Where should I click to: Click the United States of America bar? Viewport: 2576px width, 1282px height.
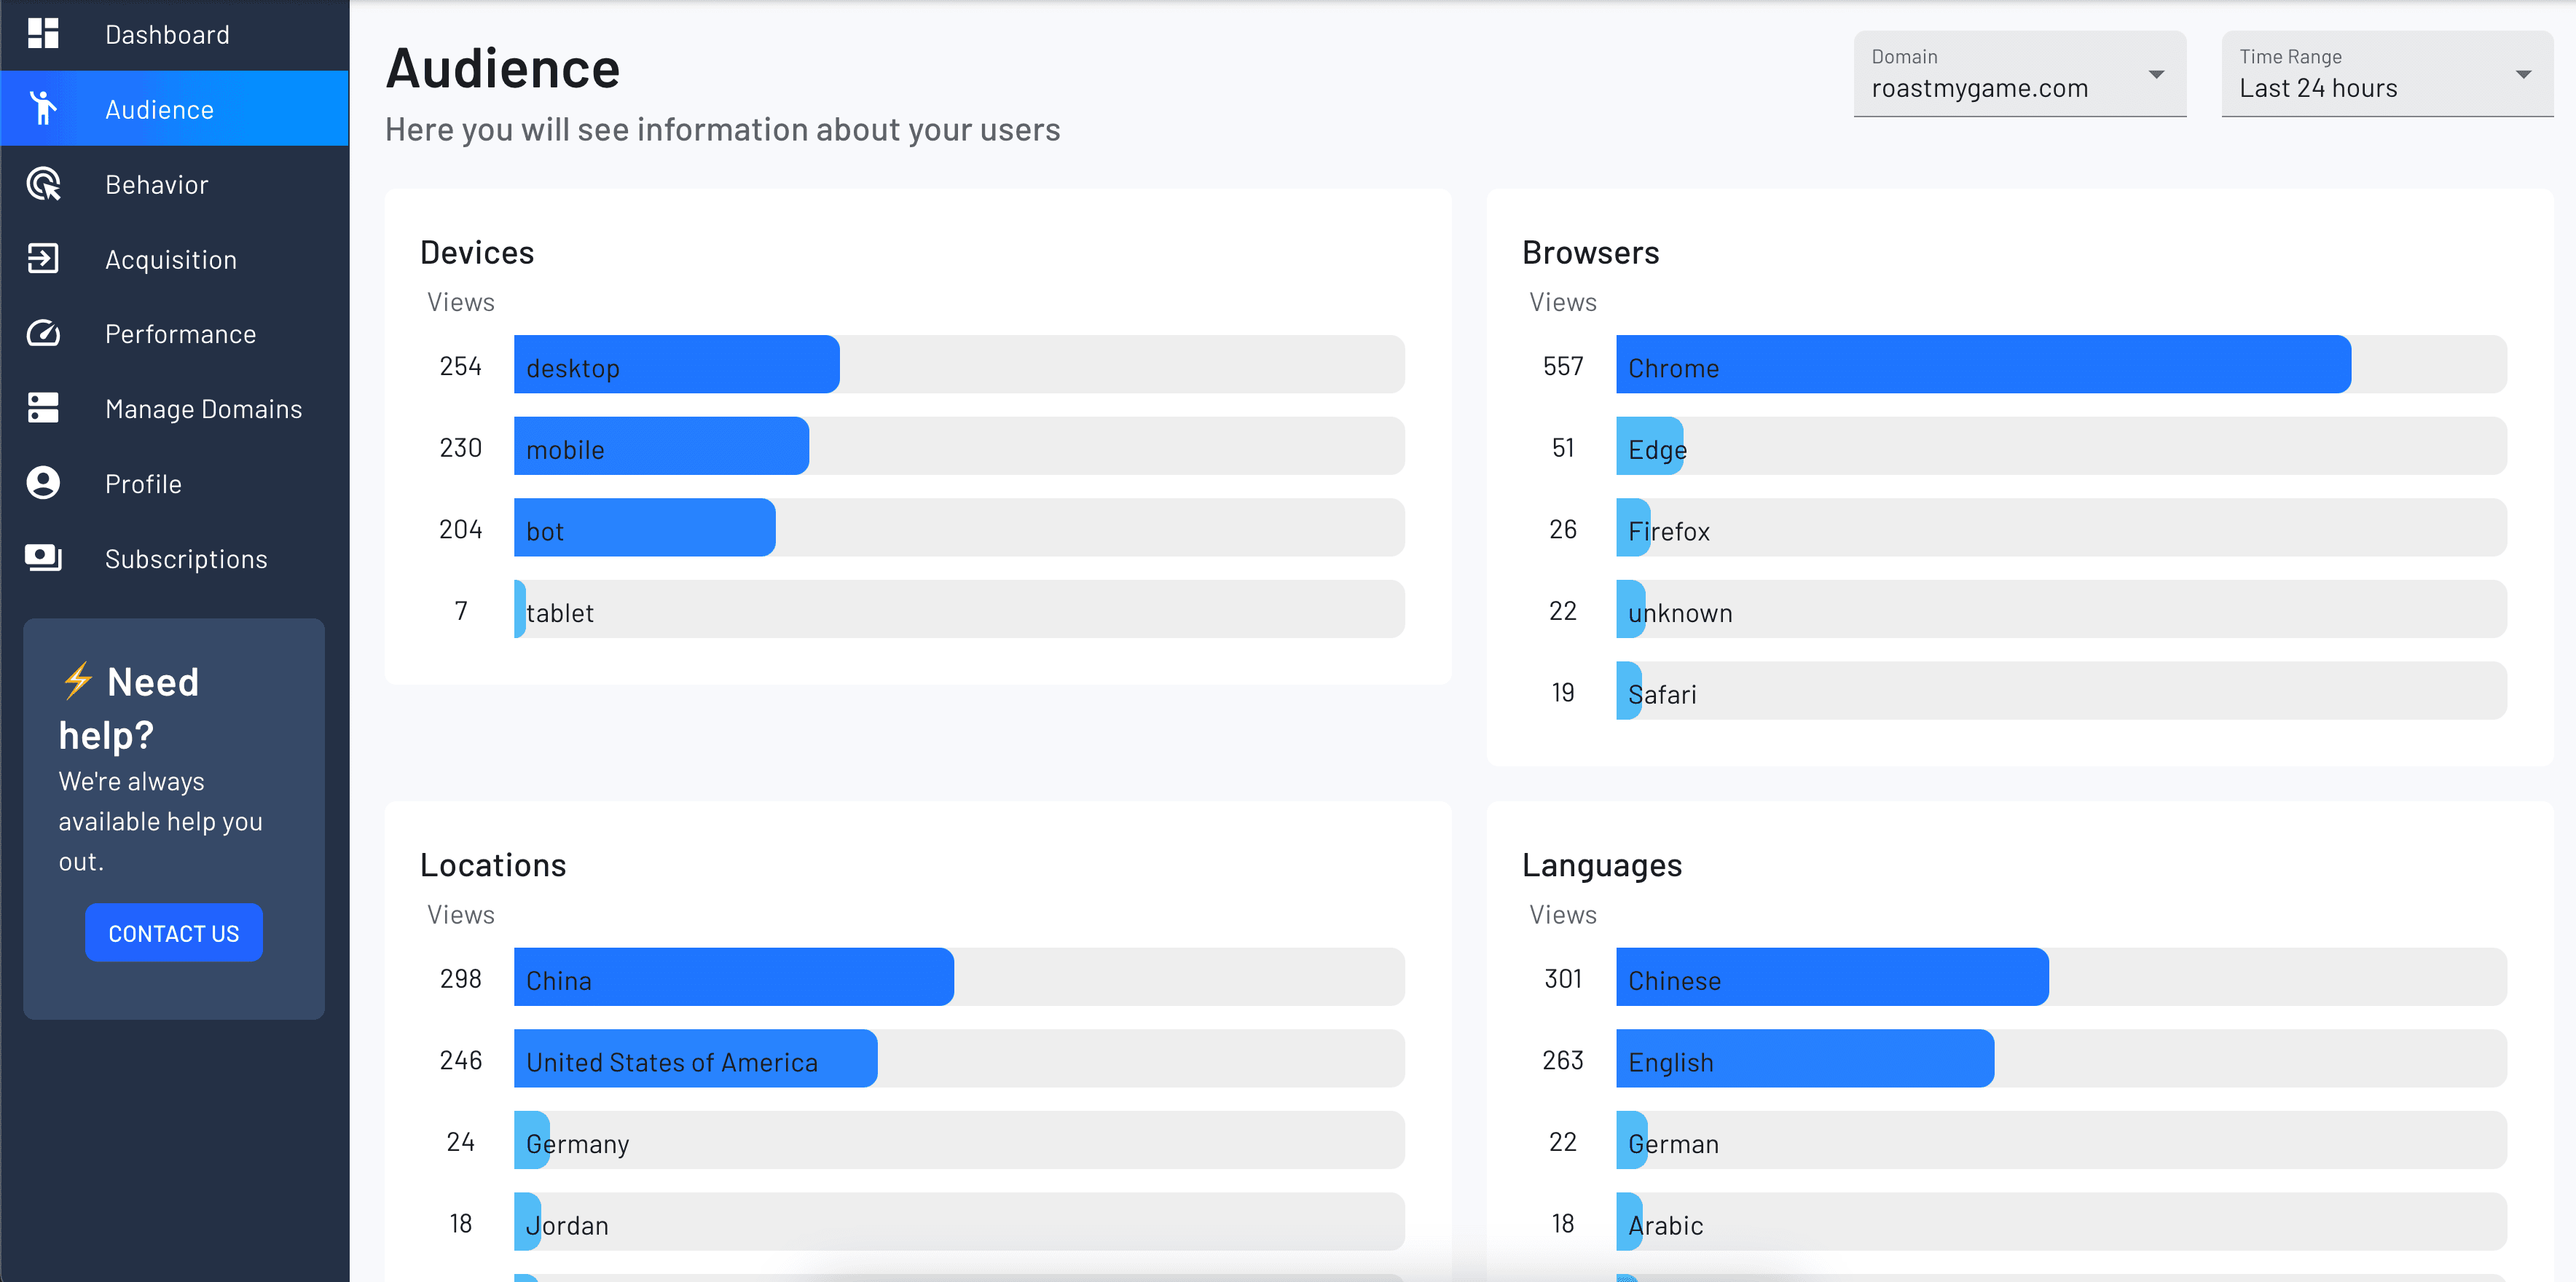coord(695,1059)
